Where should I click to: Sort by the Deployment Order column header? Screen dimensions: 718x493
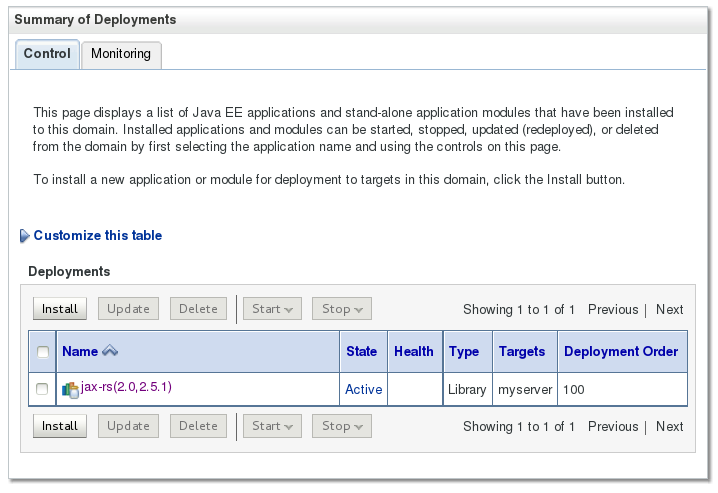621,351
